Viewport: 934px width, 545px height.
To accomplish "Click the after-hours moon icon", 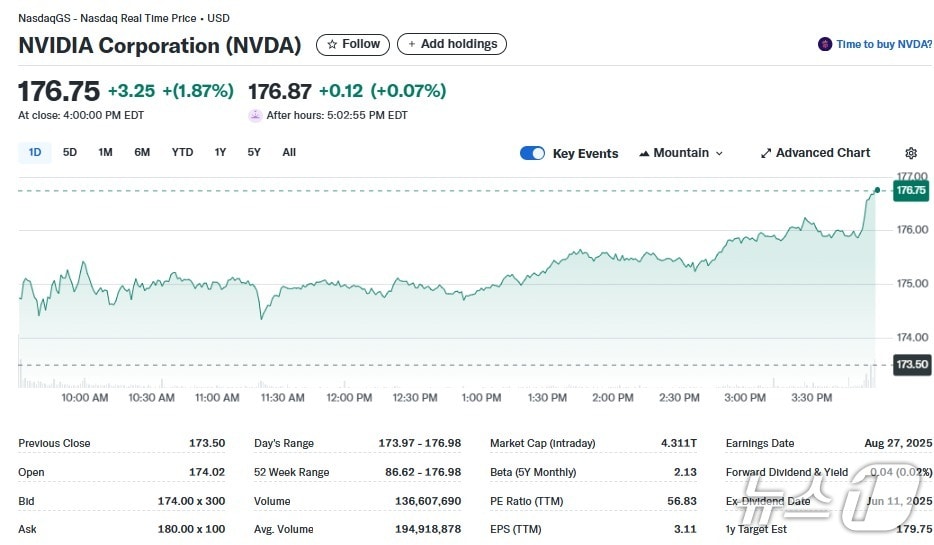I will (x=256, y=115).
